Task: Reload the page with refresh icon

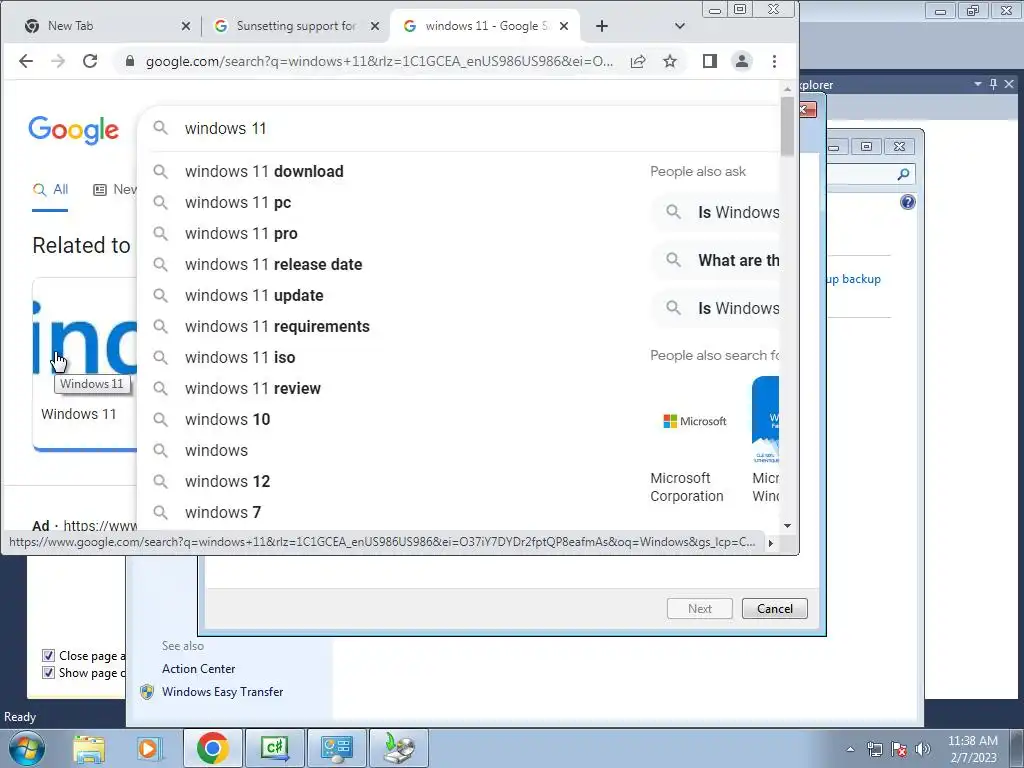Action: (x=90, y=61)
